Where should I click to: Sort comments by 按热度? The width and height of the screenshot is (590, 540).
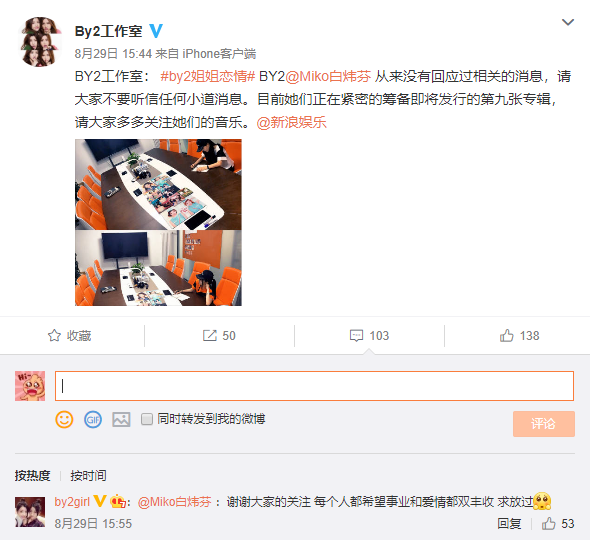(32, 476)
